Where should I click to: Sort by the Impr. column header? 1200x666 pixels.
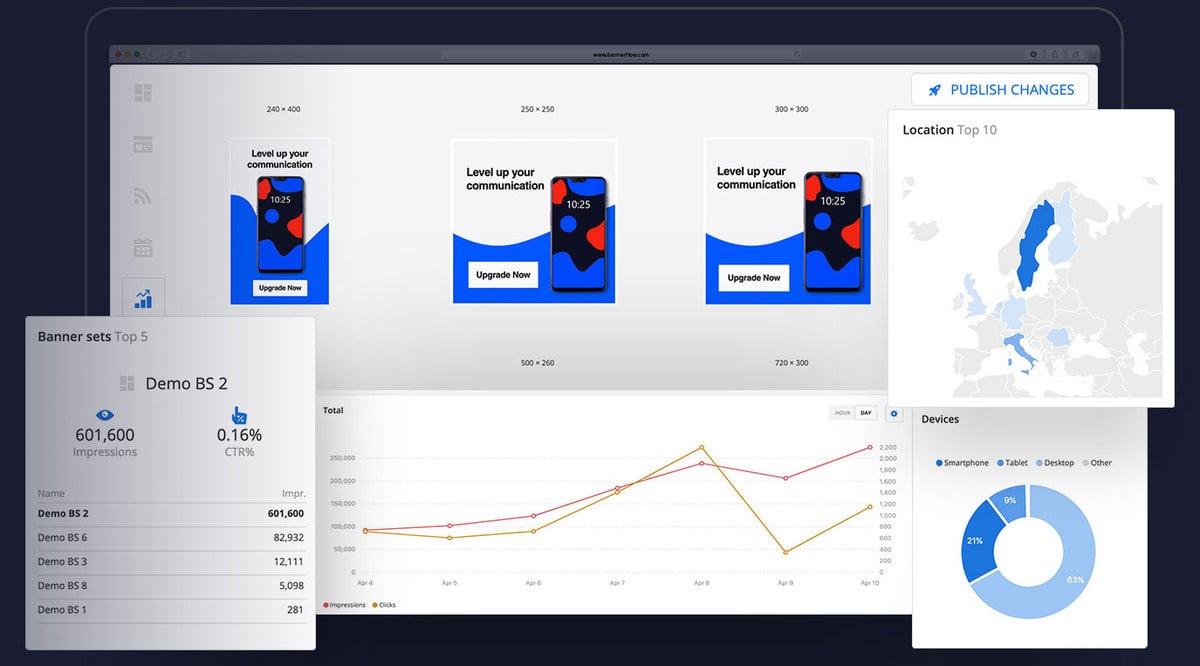pyautogui.click(x=294, y=493)
